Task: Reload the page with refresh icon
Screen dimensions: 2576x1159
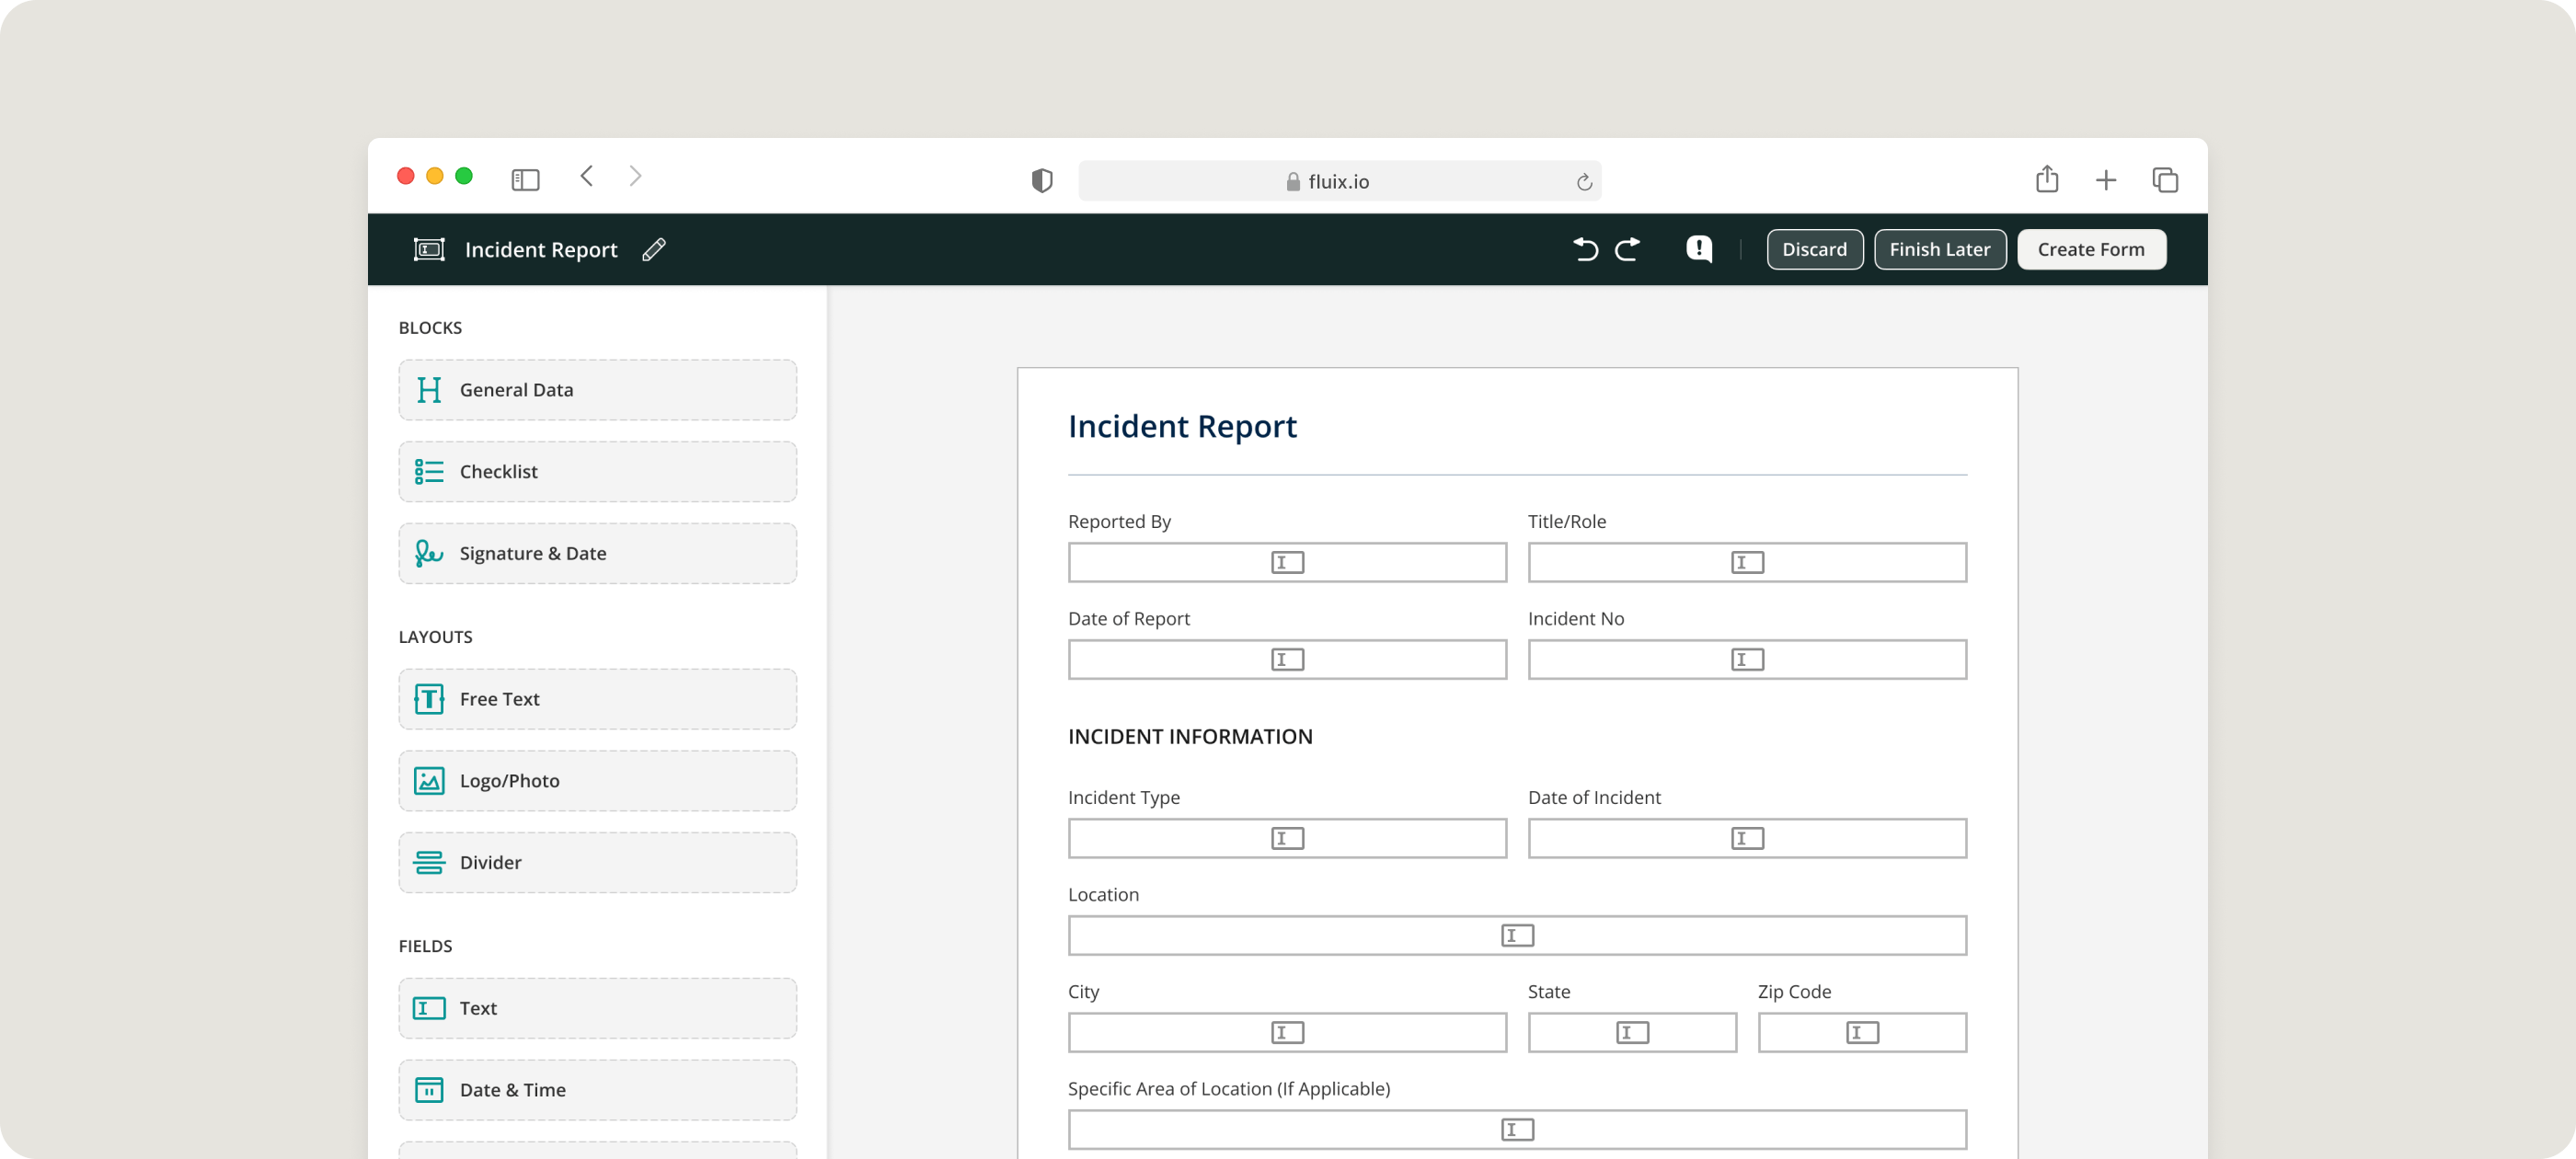Action: point(1584,182)
